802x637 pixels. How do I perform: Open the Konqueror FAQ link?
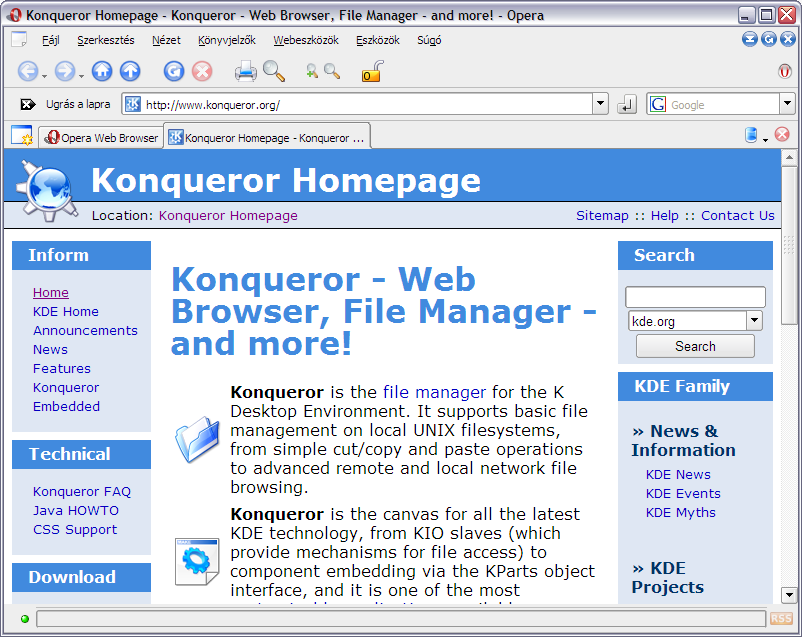[x=82, y=492]
